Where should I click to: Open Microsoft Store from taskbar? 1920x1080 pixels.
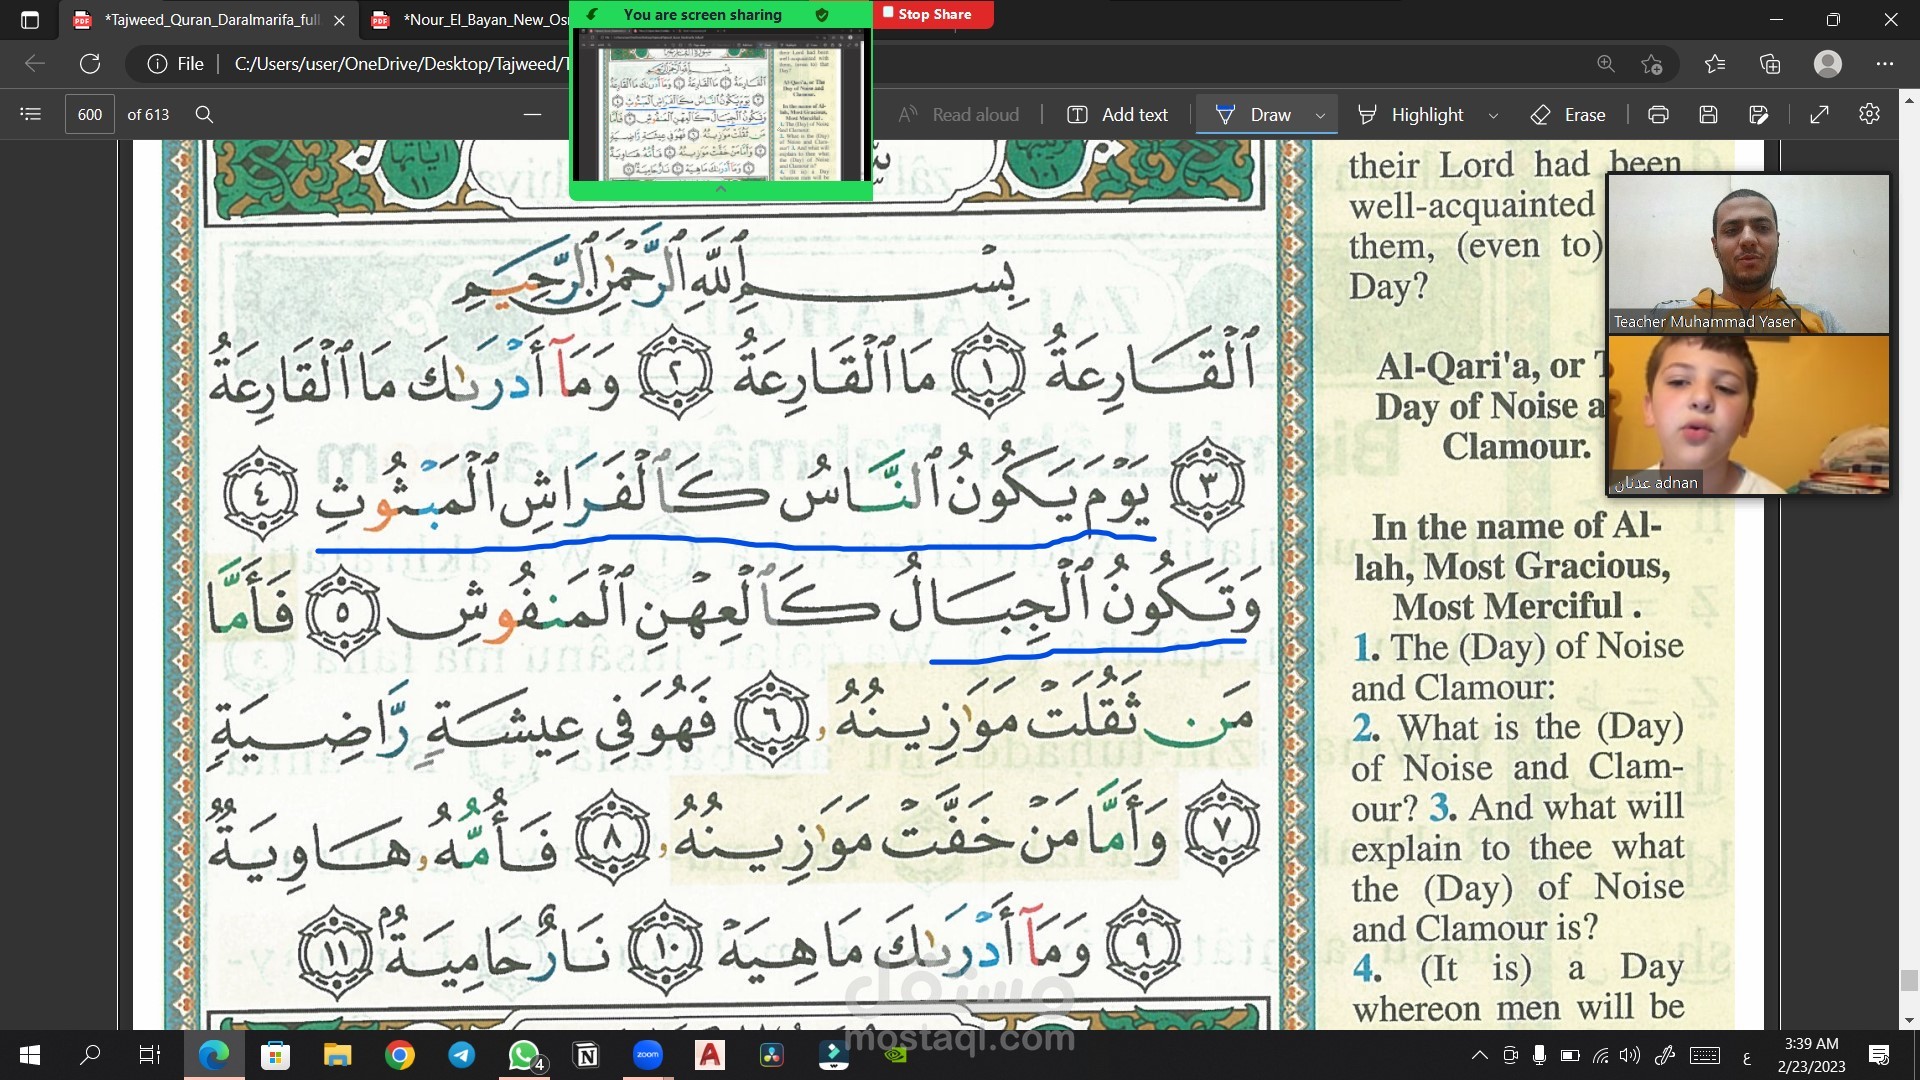pyautogui.click(x=275, y=1055)
